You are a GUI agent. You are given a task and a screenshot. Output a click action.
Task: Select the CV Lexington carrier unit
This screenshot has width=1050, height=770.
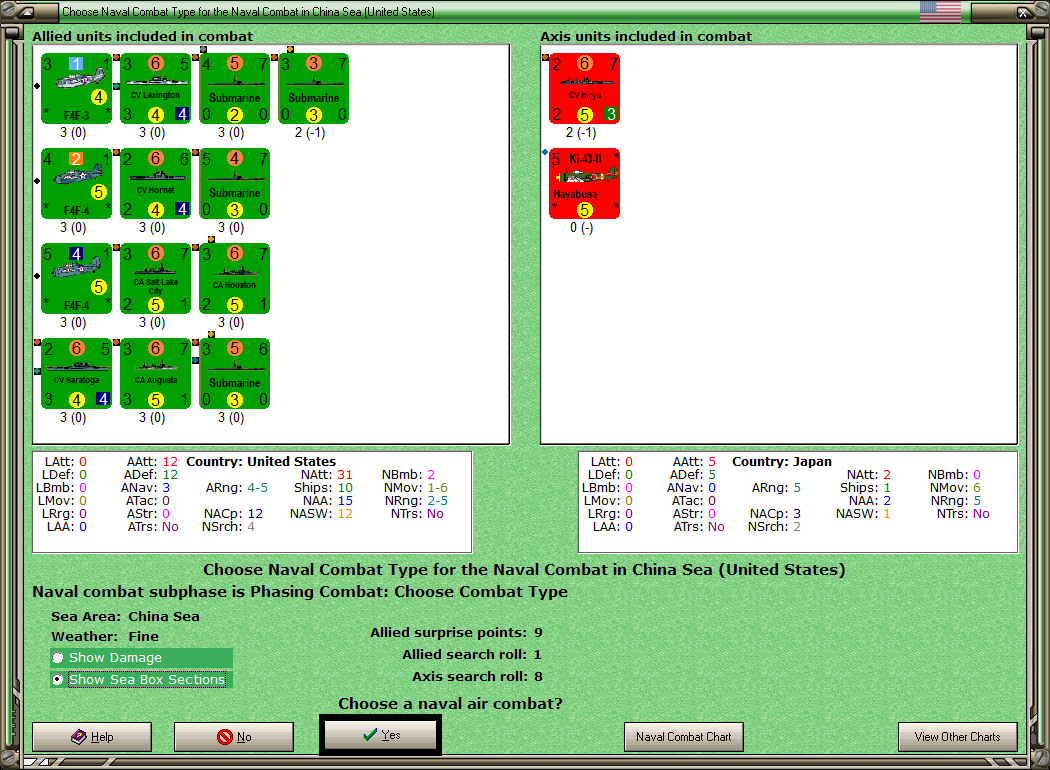pyautogui.click(x=155, y=89)
